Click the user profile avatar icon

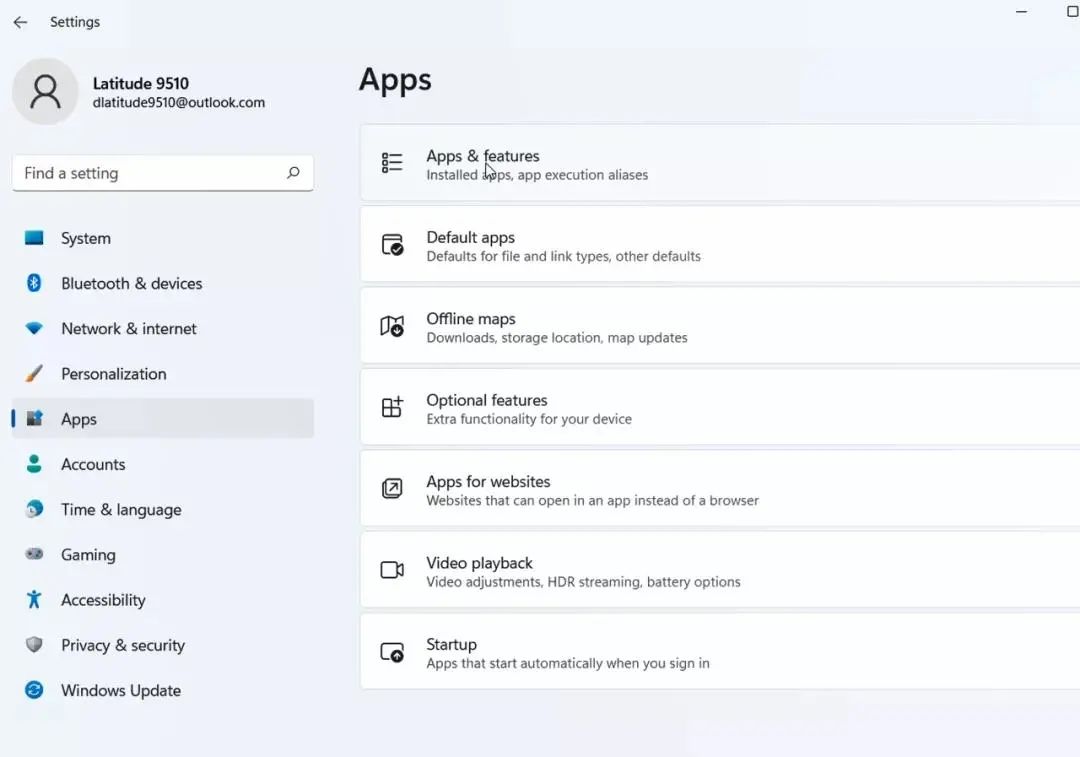click(45, 92)
